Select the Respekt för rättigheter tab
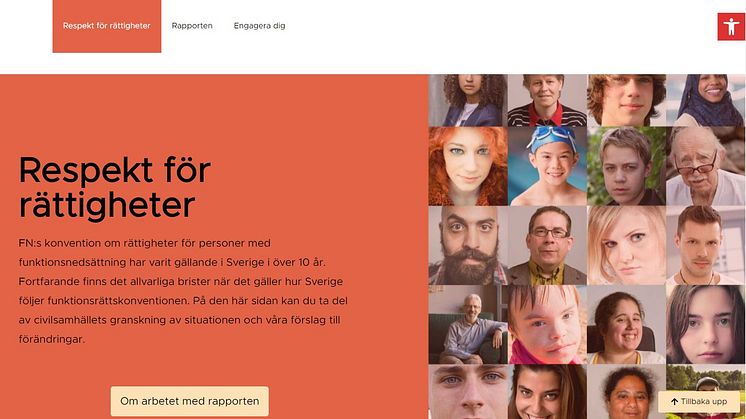The height and width of the screenshot is (419, 746). pos(107,26)
